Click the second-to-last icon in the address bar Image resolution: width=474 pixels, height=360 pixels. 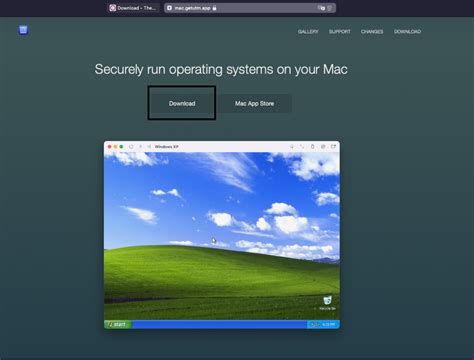pyautogui.click(x=322, y=8)
